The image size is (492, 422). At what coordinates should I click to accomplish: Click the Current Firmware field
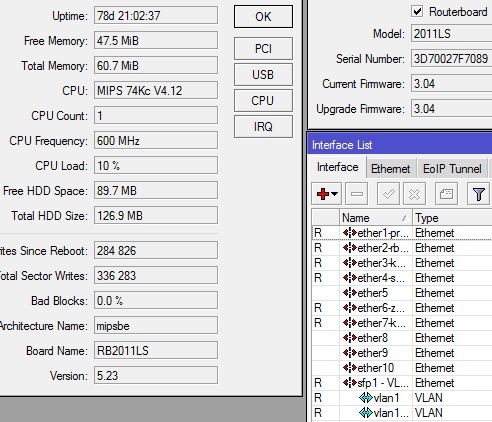click(451, 83)
